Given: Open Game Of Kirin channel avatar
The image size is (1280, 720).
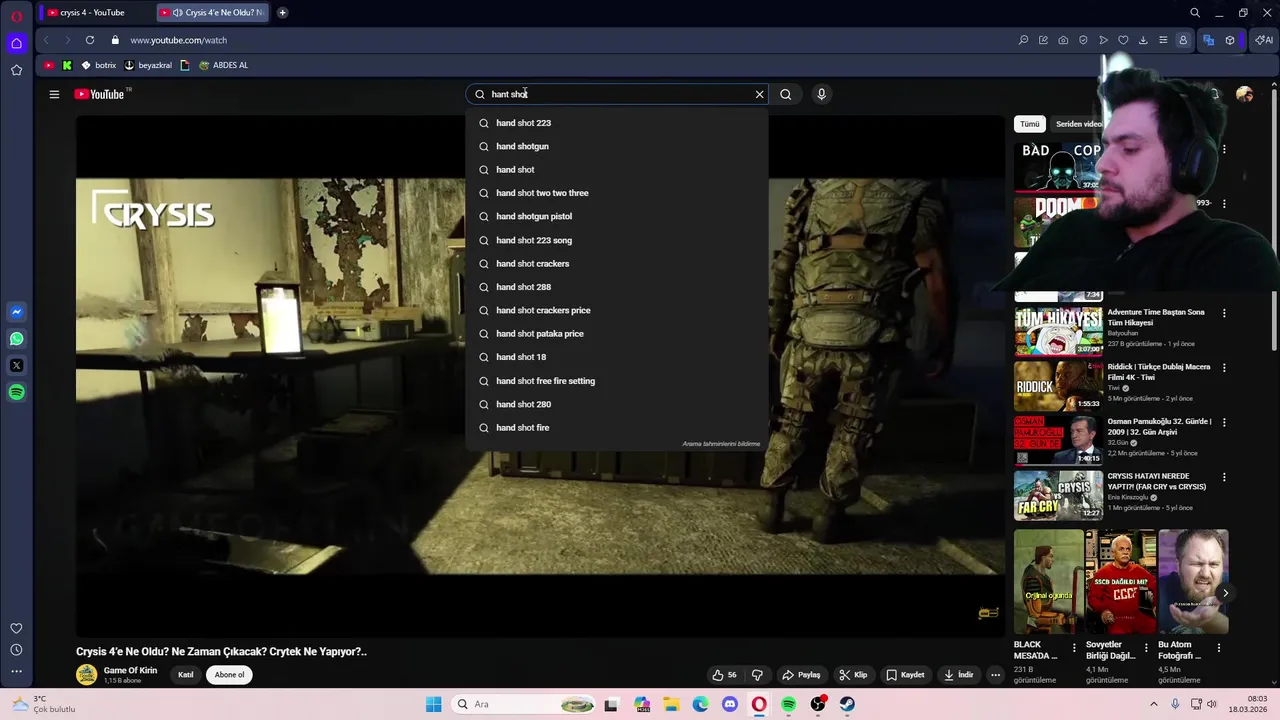Looking at the screenshot, I should pyautogui.click(x=87, y=674).
